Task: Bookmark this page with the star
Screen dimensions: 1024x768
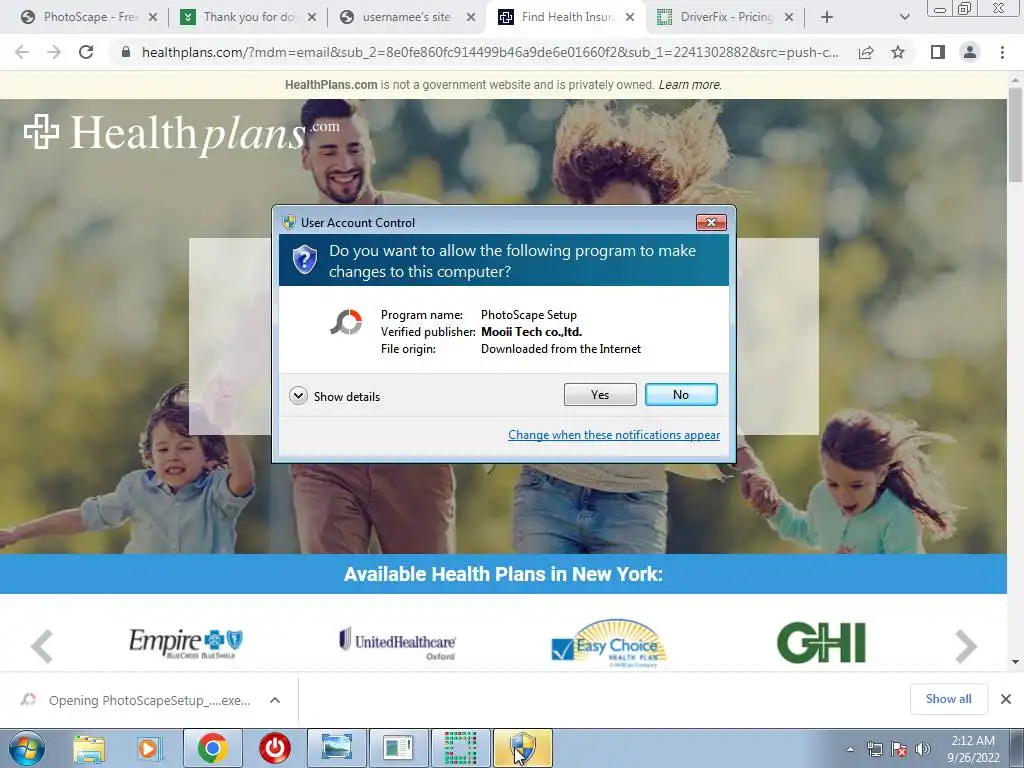Action: pos(898,52)
